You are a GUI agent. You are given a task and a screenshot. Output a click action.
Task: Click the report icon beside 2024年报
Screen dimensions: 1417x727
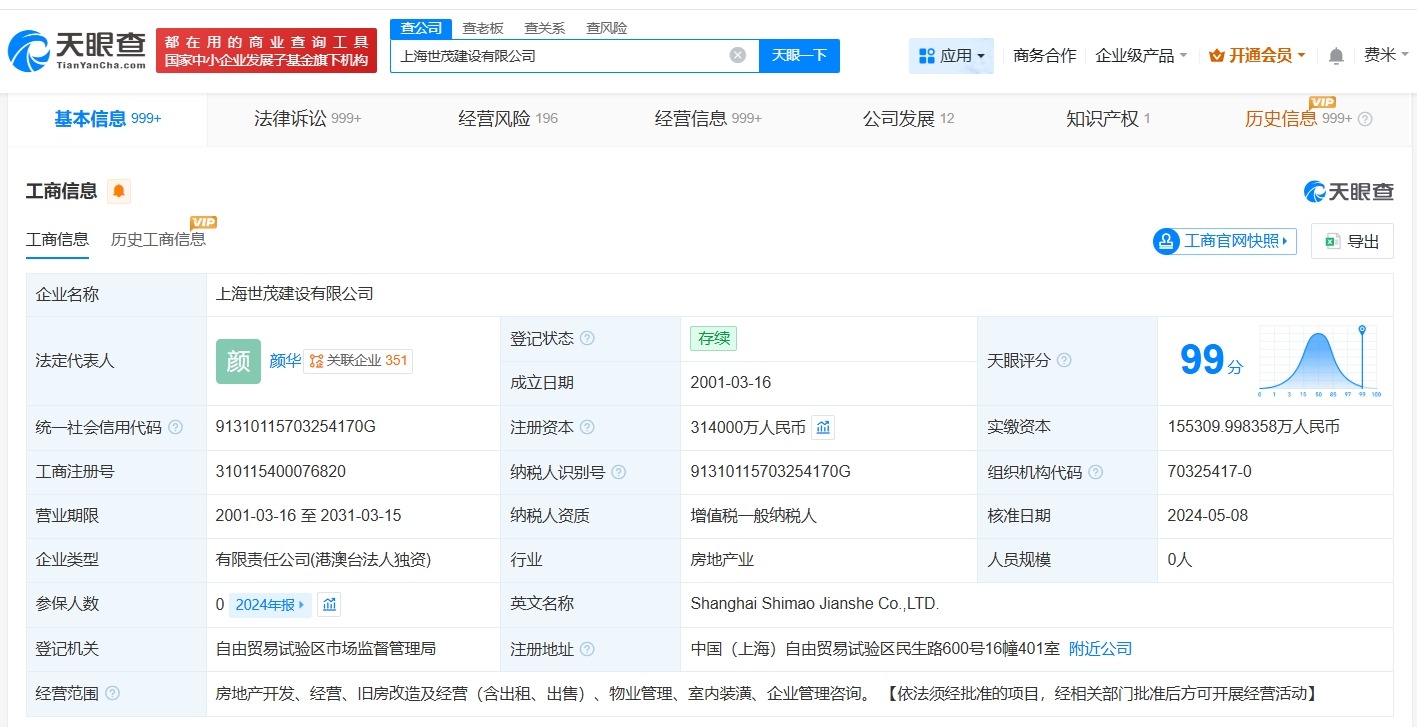click(328, 604)
